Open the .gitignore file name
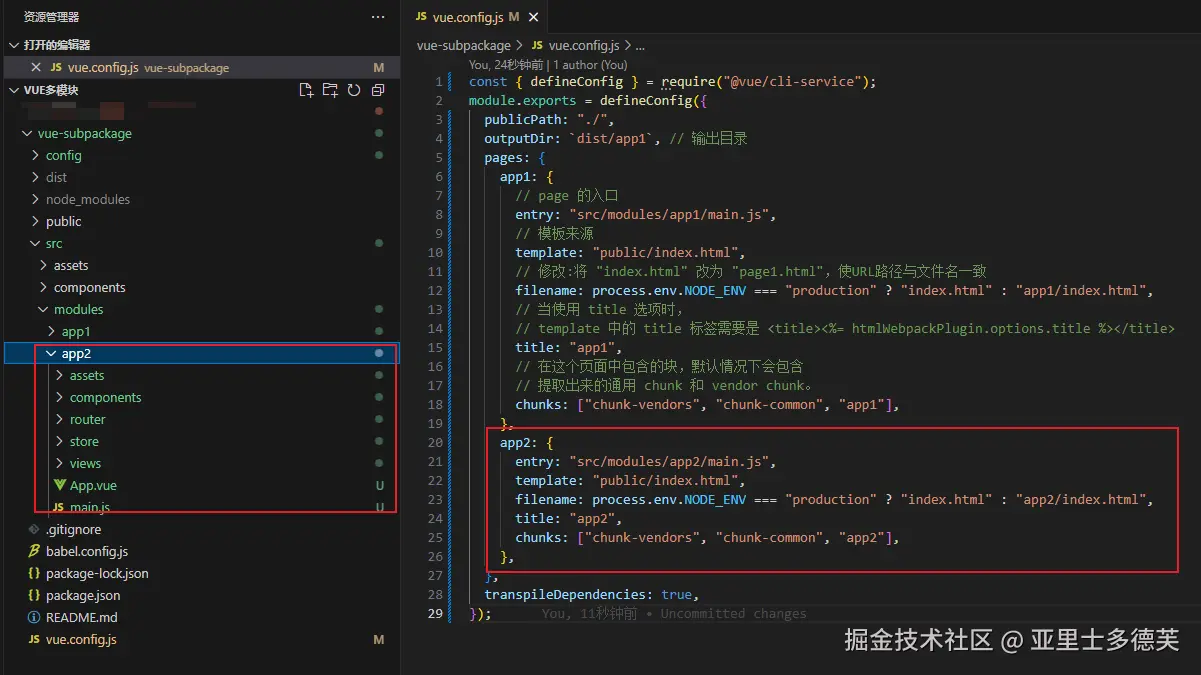1201x675 pixels. 73,529
